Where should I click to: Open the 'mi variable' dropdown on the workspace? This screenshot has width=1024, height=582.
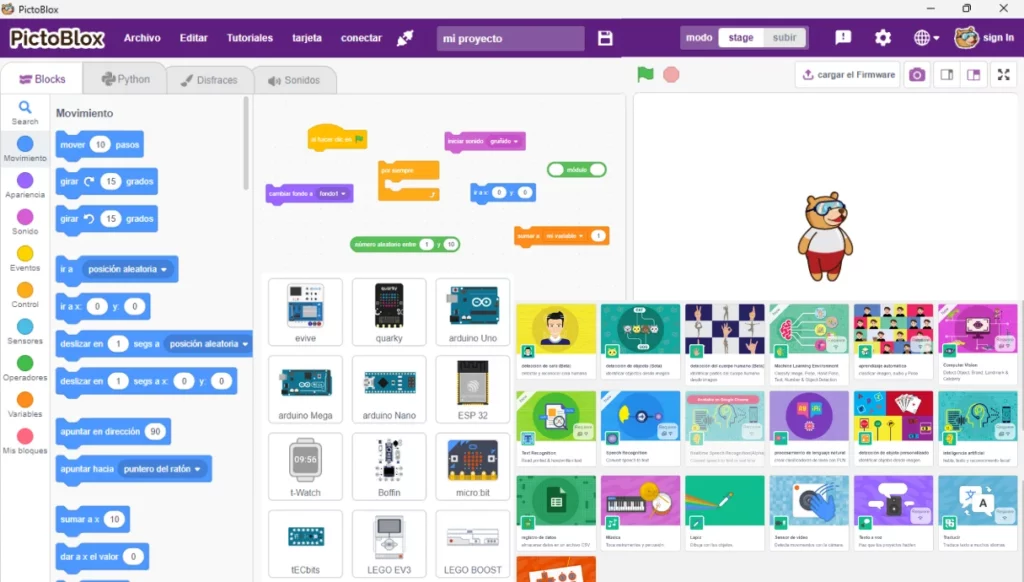coord(564,236)
